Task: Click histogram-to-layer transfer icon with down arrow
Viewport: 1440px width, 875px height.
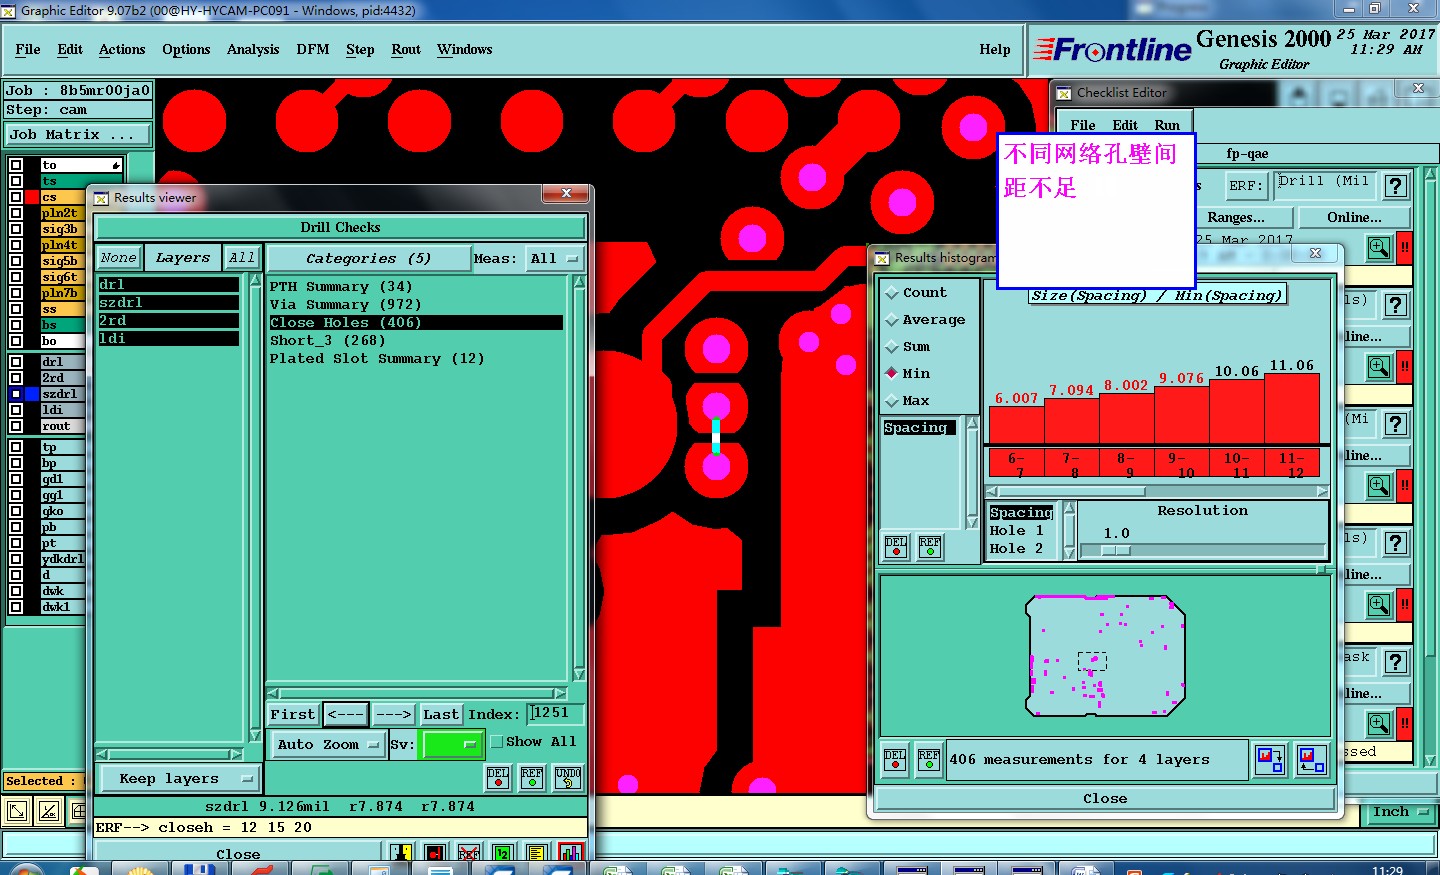Action: coord(1270,760)
